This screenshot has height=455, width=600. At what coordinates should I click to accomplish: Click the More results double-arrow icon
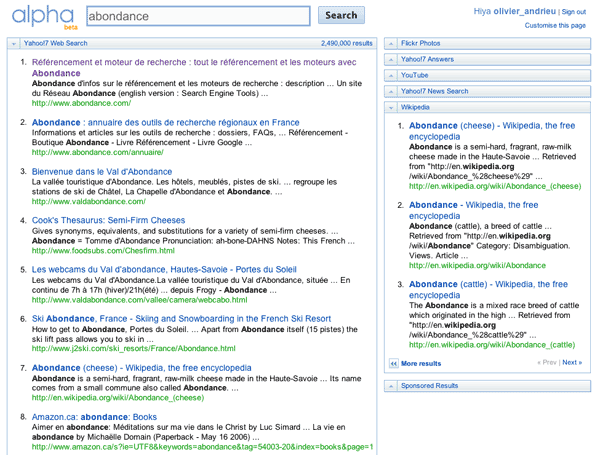click(393, 364)
